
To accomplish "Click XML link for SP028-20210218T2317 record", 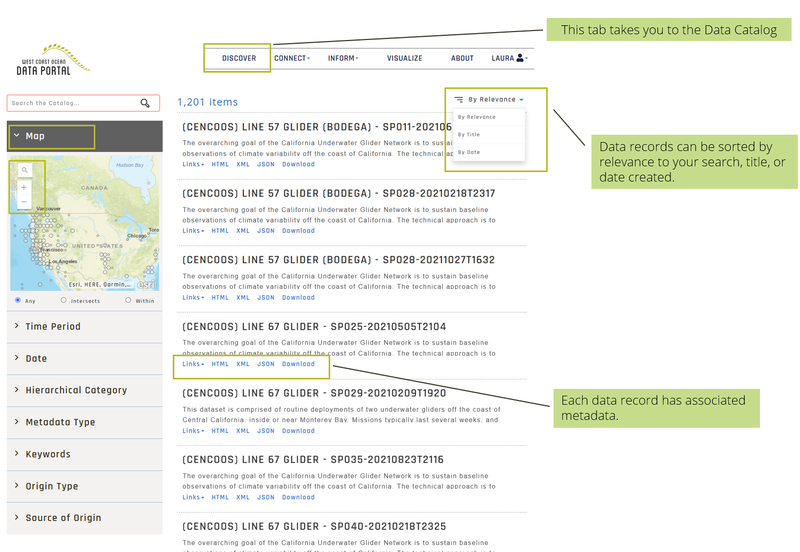I will click(x=243, y=231).
